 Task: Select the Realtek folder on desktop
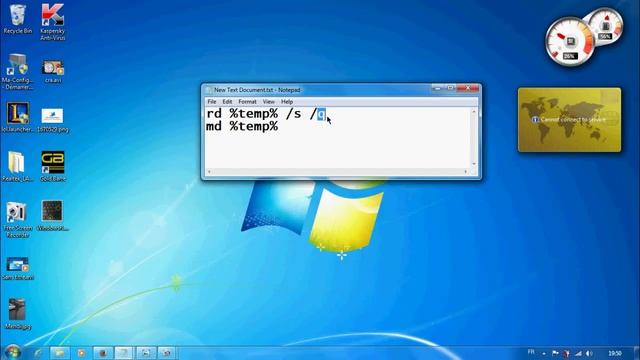tap(17, 167)
